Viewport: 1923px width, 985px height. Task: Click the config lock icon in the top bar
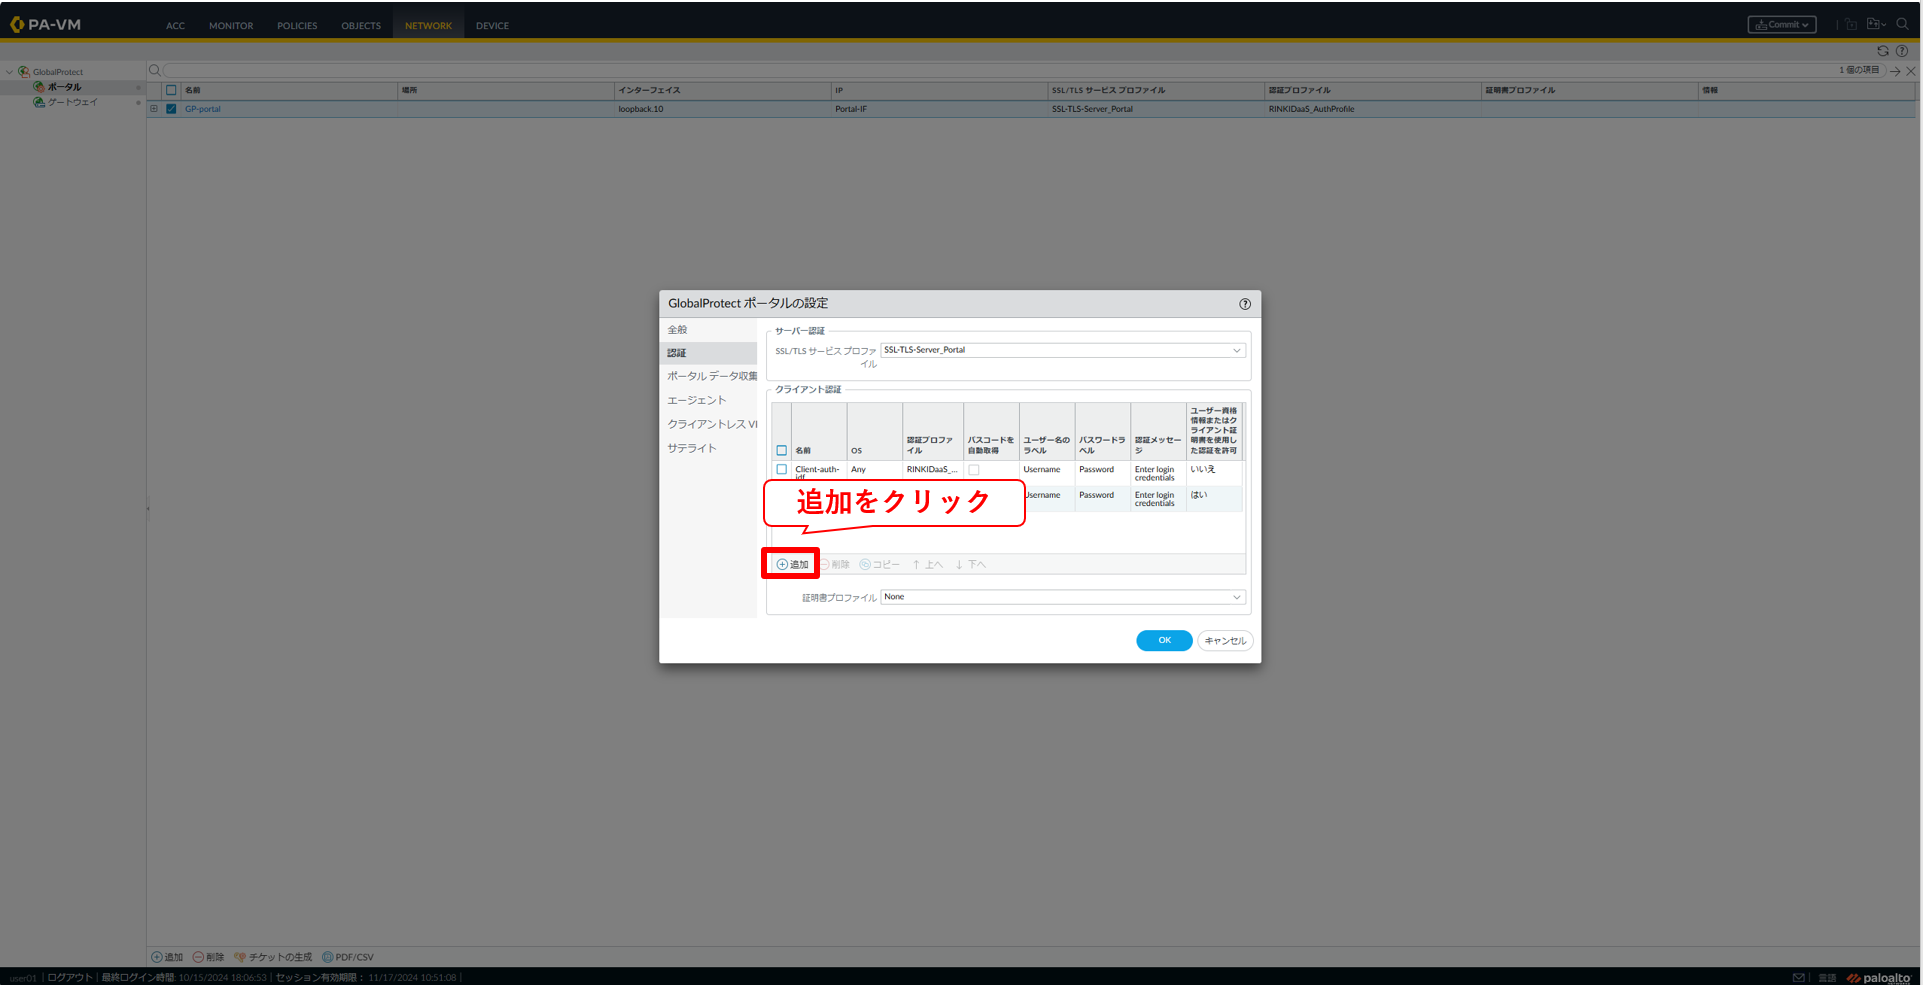[x=1851, y=24]
